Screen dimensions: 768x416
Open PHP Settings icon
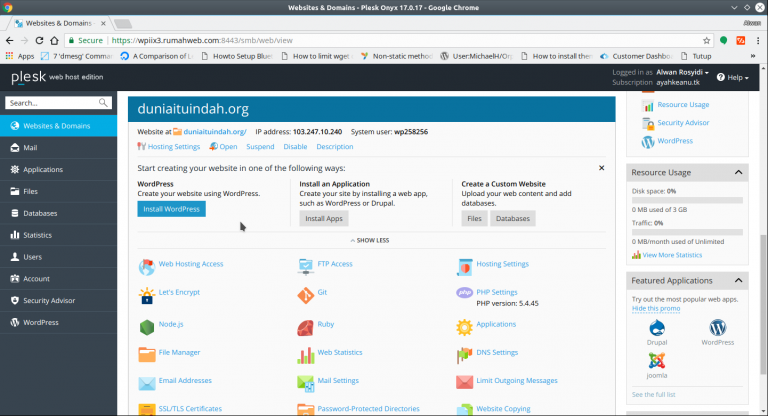[464, 293]
